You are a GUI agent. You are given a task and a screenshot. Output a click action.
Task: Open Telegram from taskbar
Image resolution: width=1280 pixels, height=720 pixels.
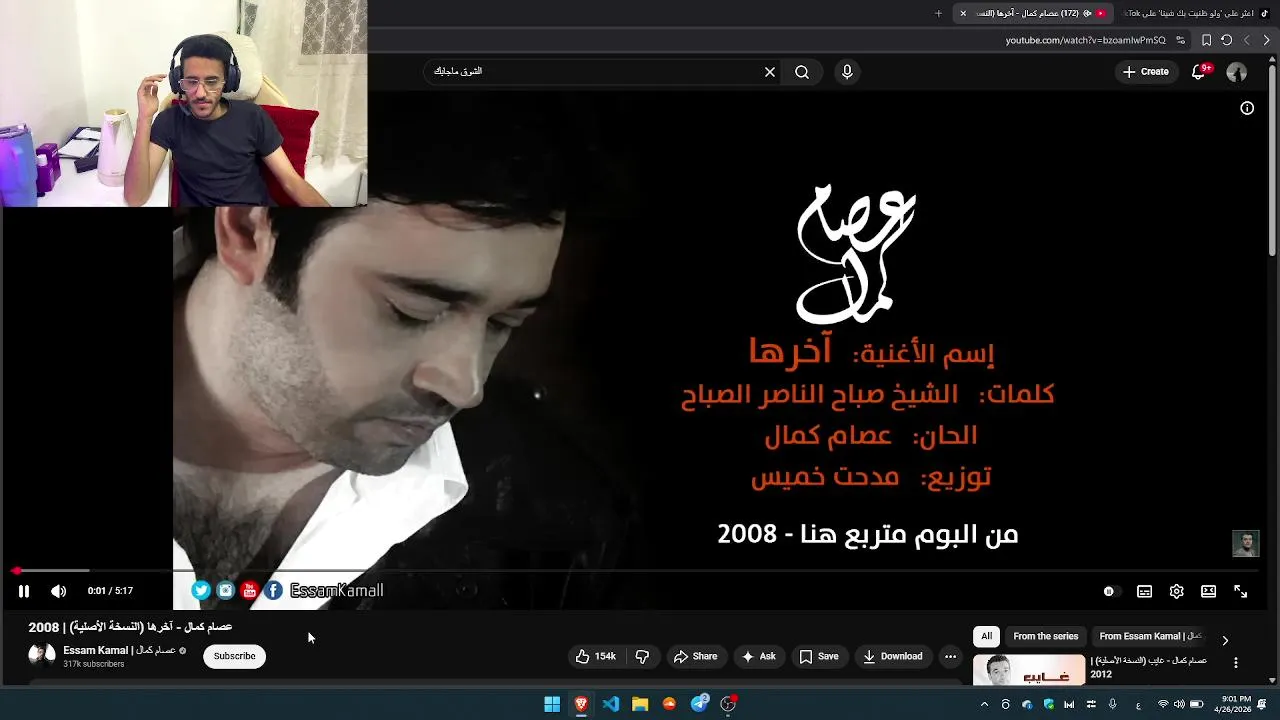point(700,704)
